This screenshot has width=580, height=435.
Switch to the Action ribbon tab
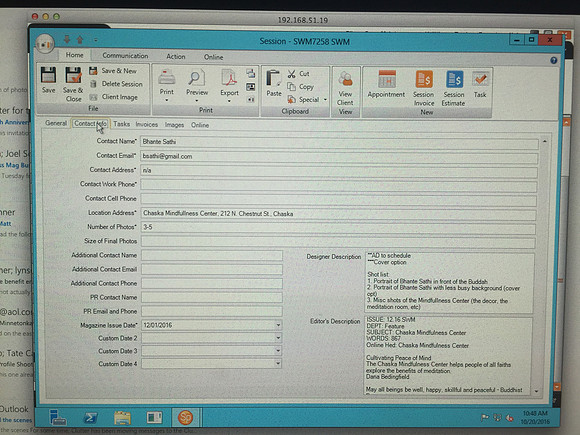click(175, 57)
